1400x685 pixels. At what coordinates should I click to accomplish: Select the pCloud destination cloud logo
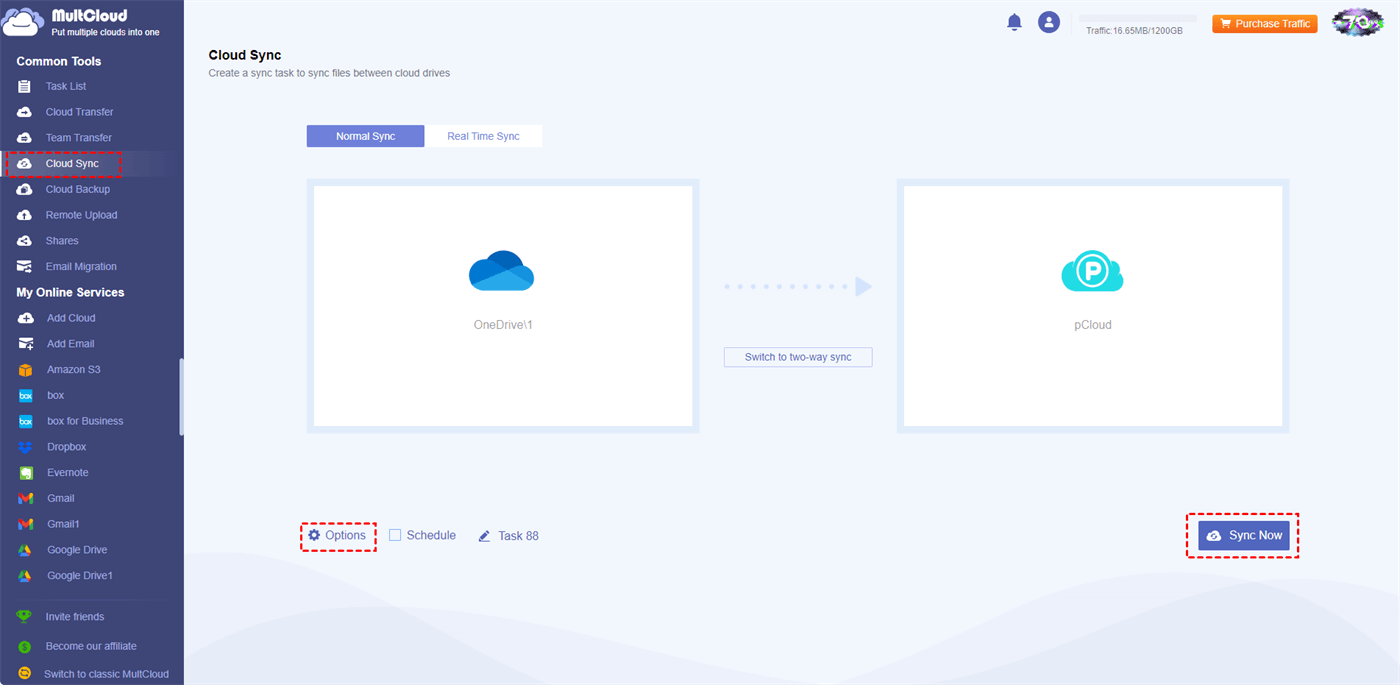[x=1092, y=271]
